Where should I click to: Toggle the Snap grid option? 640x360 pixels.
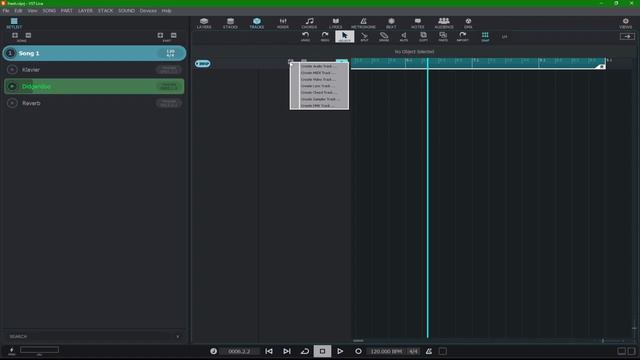[485, 37]
